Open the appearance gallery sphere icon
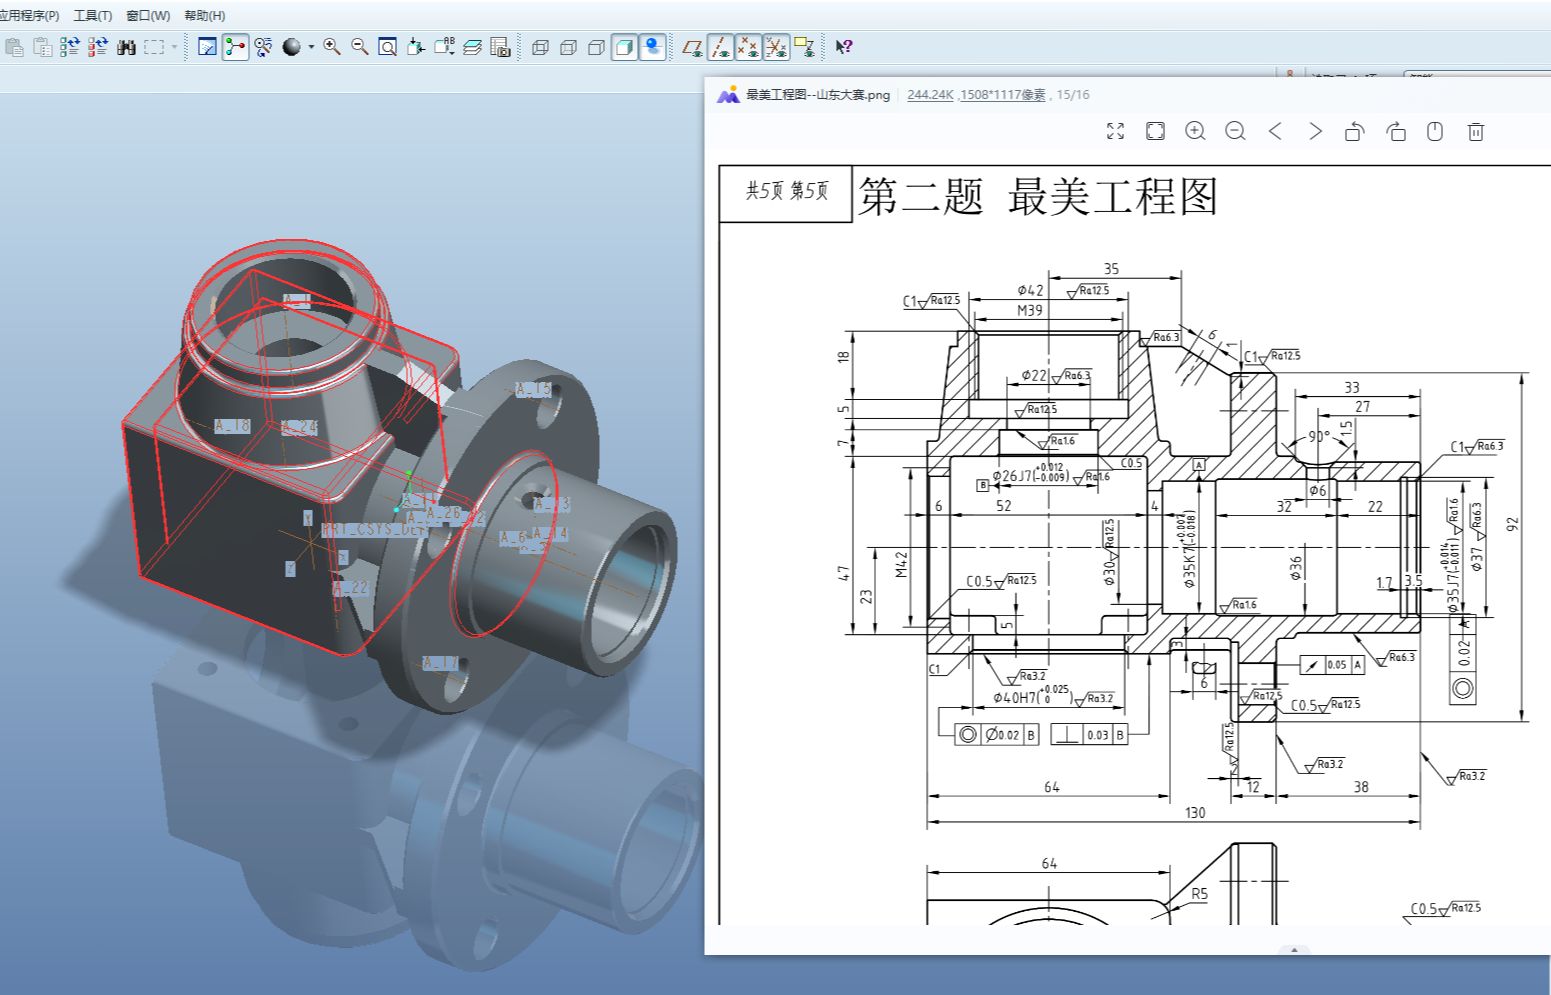The height and width of the screenshot is (995, 1551). click(x=291, y=47)
